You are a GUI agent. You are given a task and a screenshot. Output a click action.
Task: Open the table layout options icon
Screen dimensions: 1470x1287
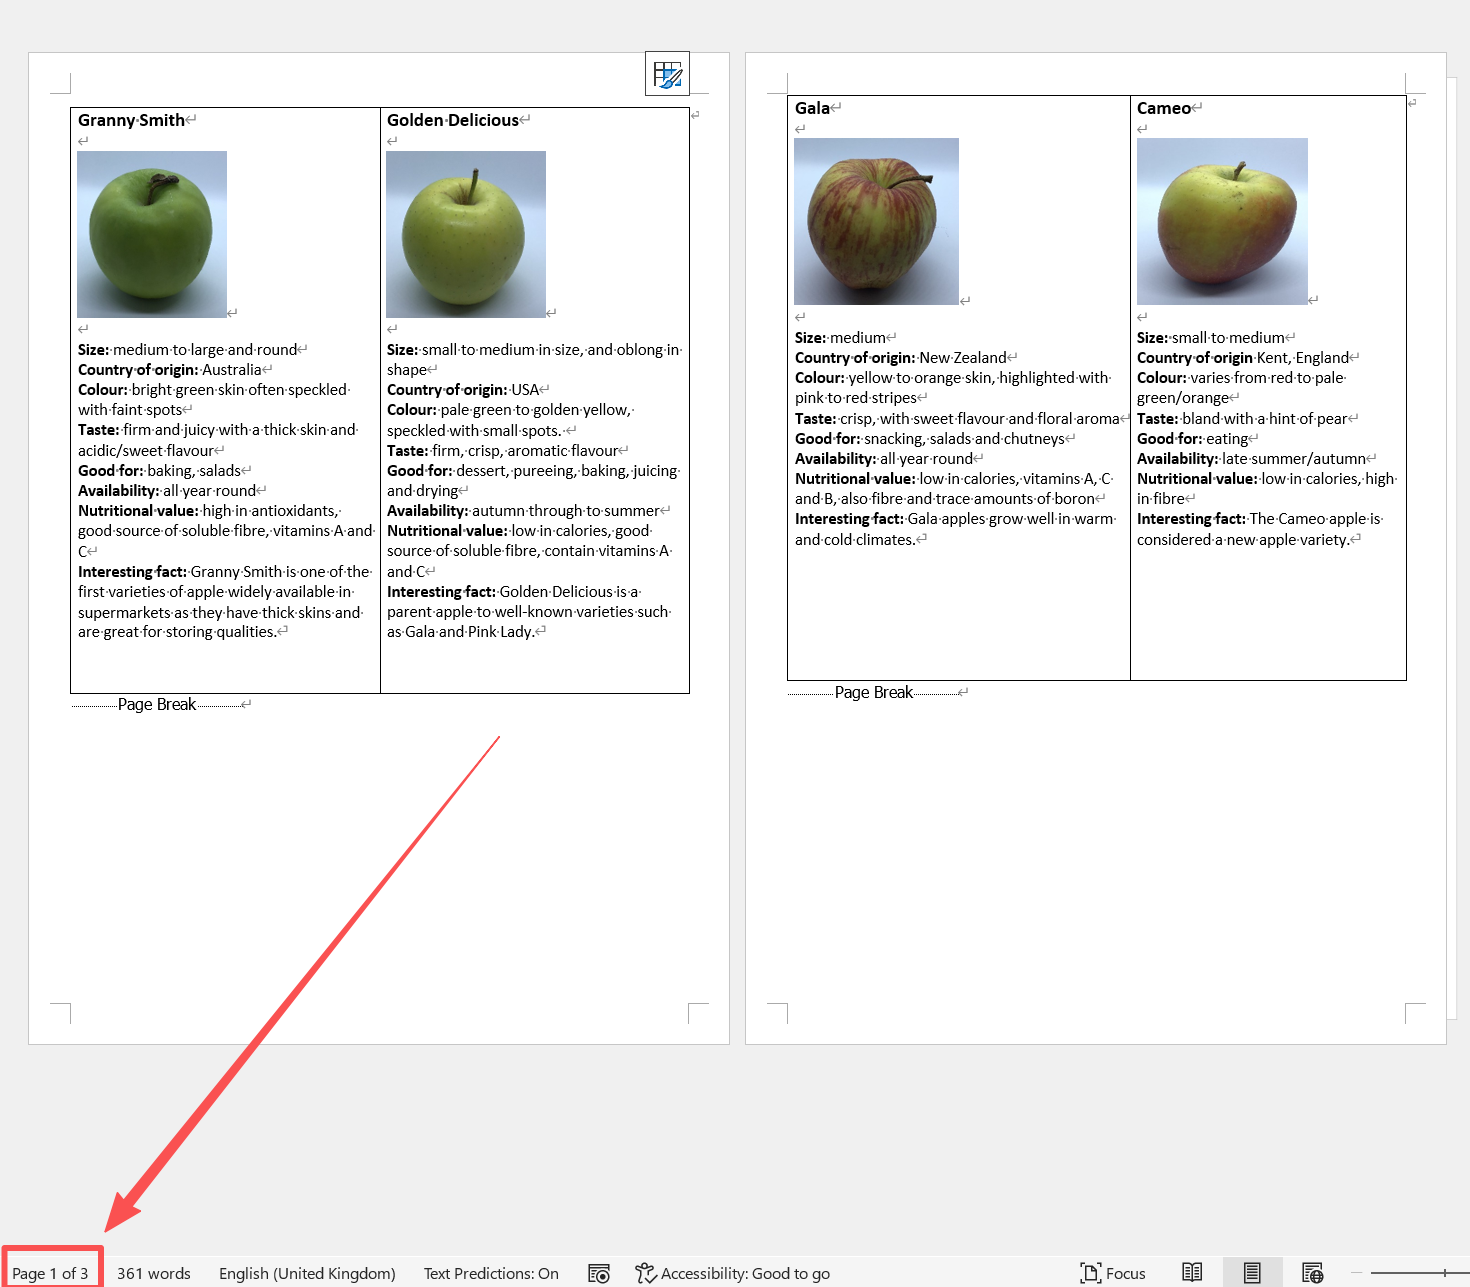(667, 74)
